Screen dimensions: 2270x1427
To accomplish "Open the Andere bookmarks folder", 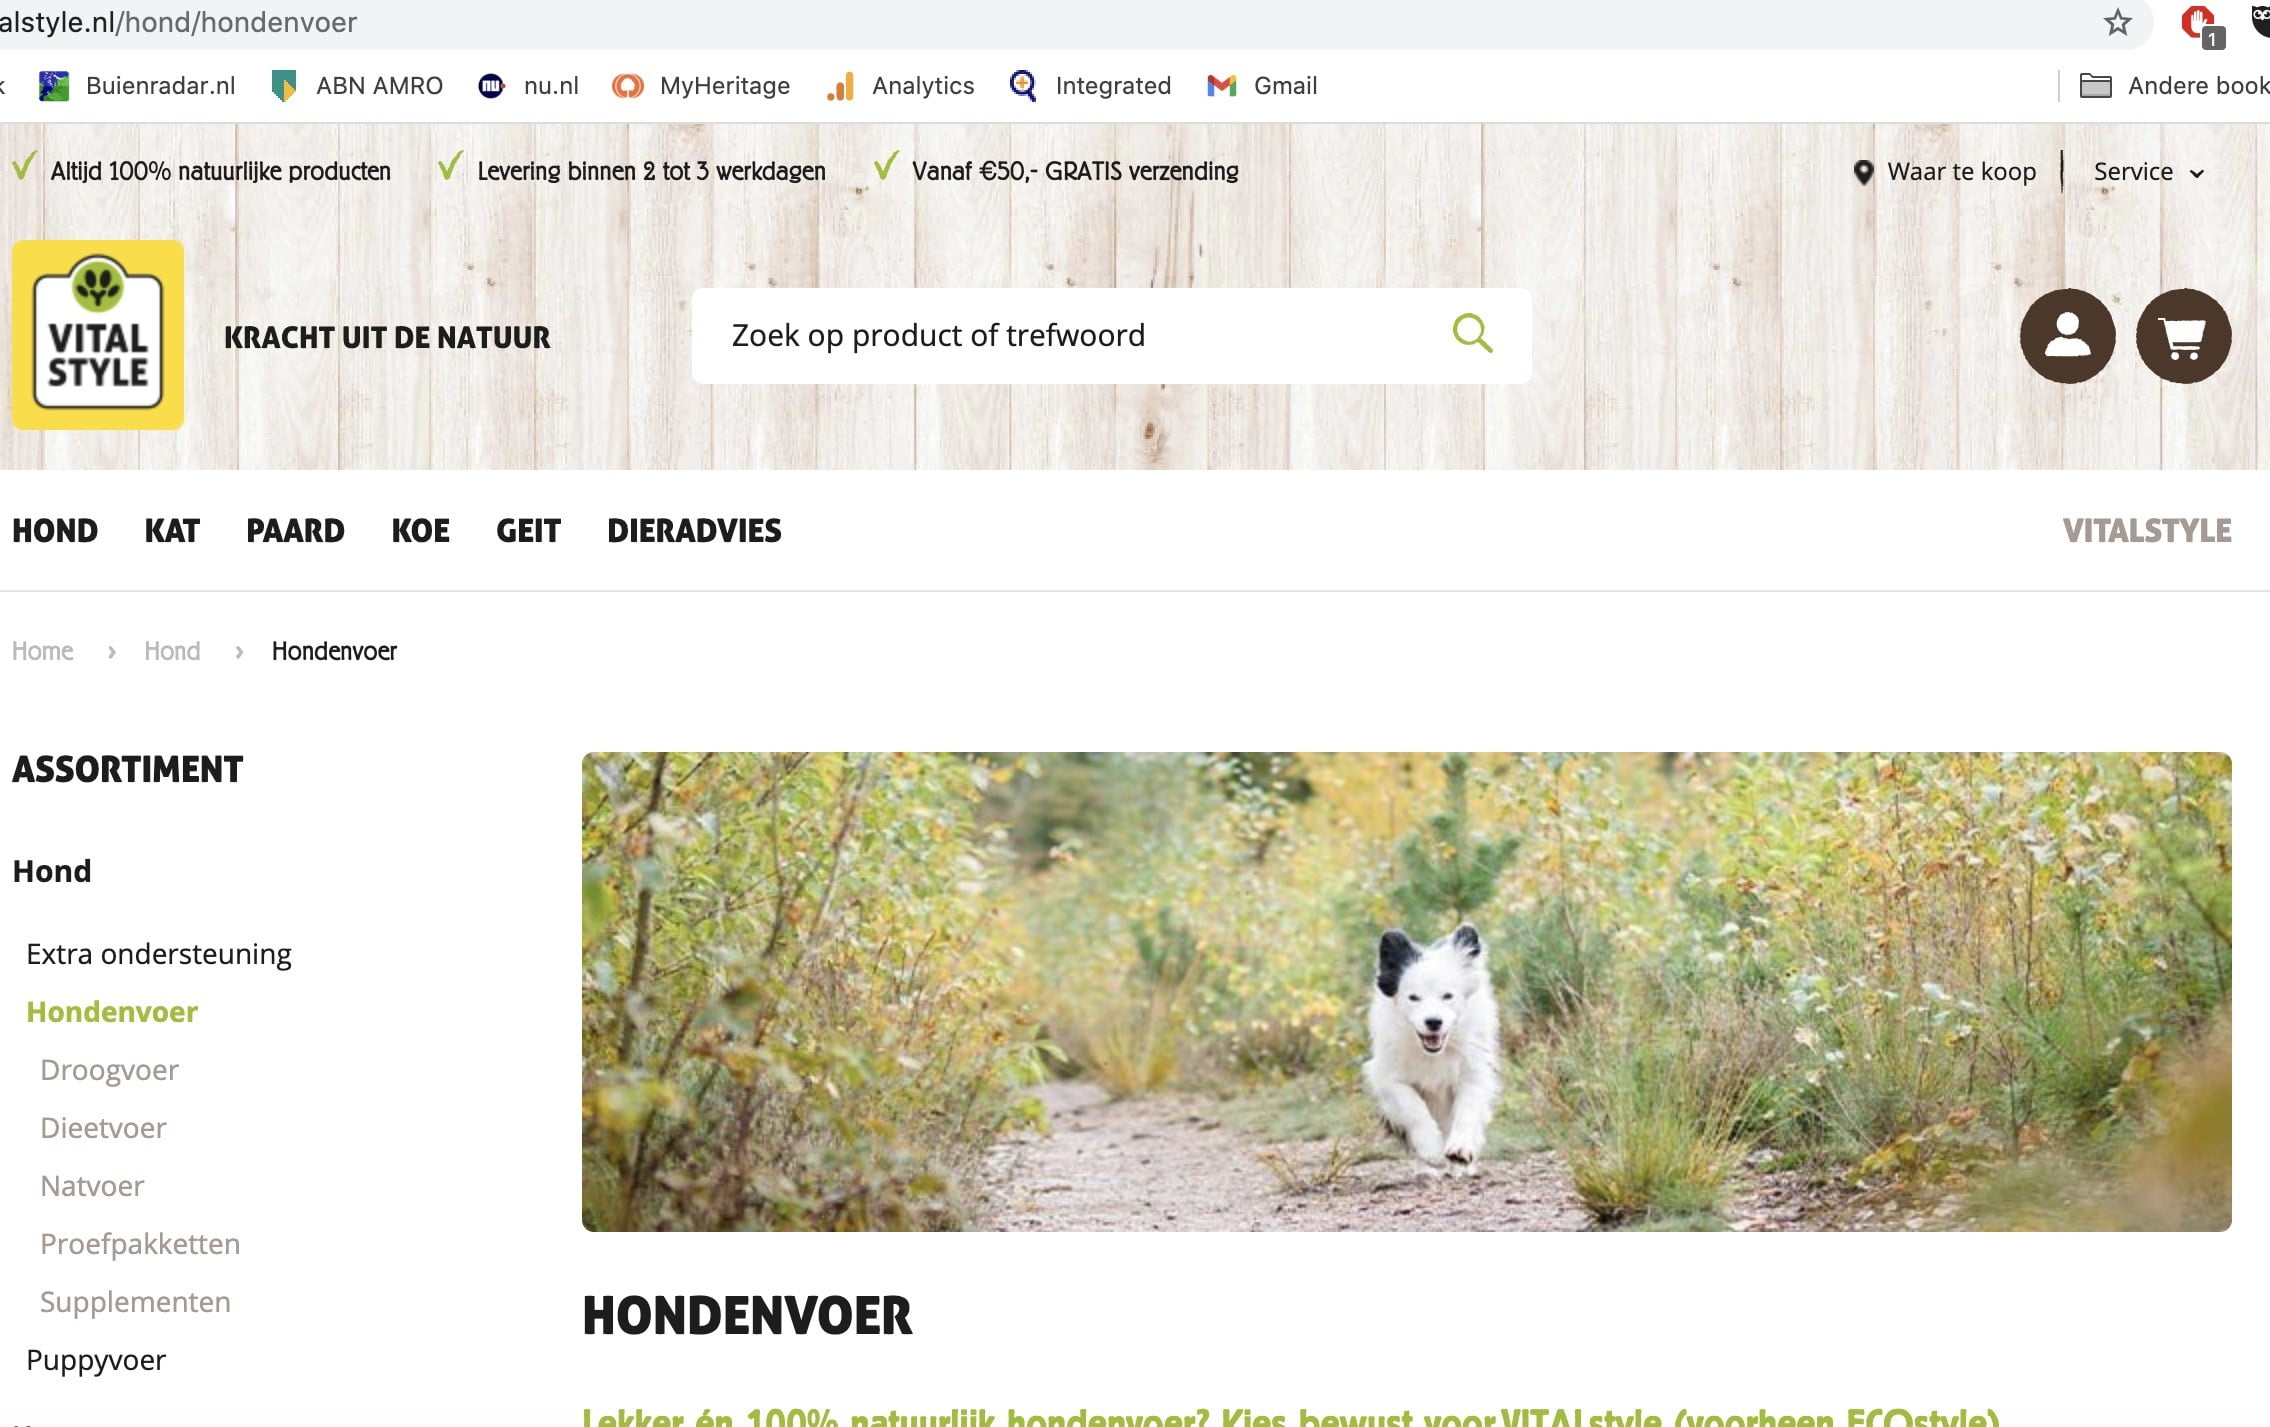I will point(2174,86).
